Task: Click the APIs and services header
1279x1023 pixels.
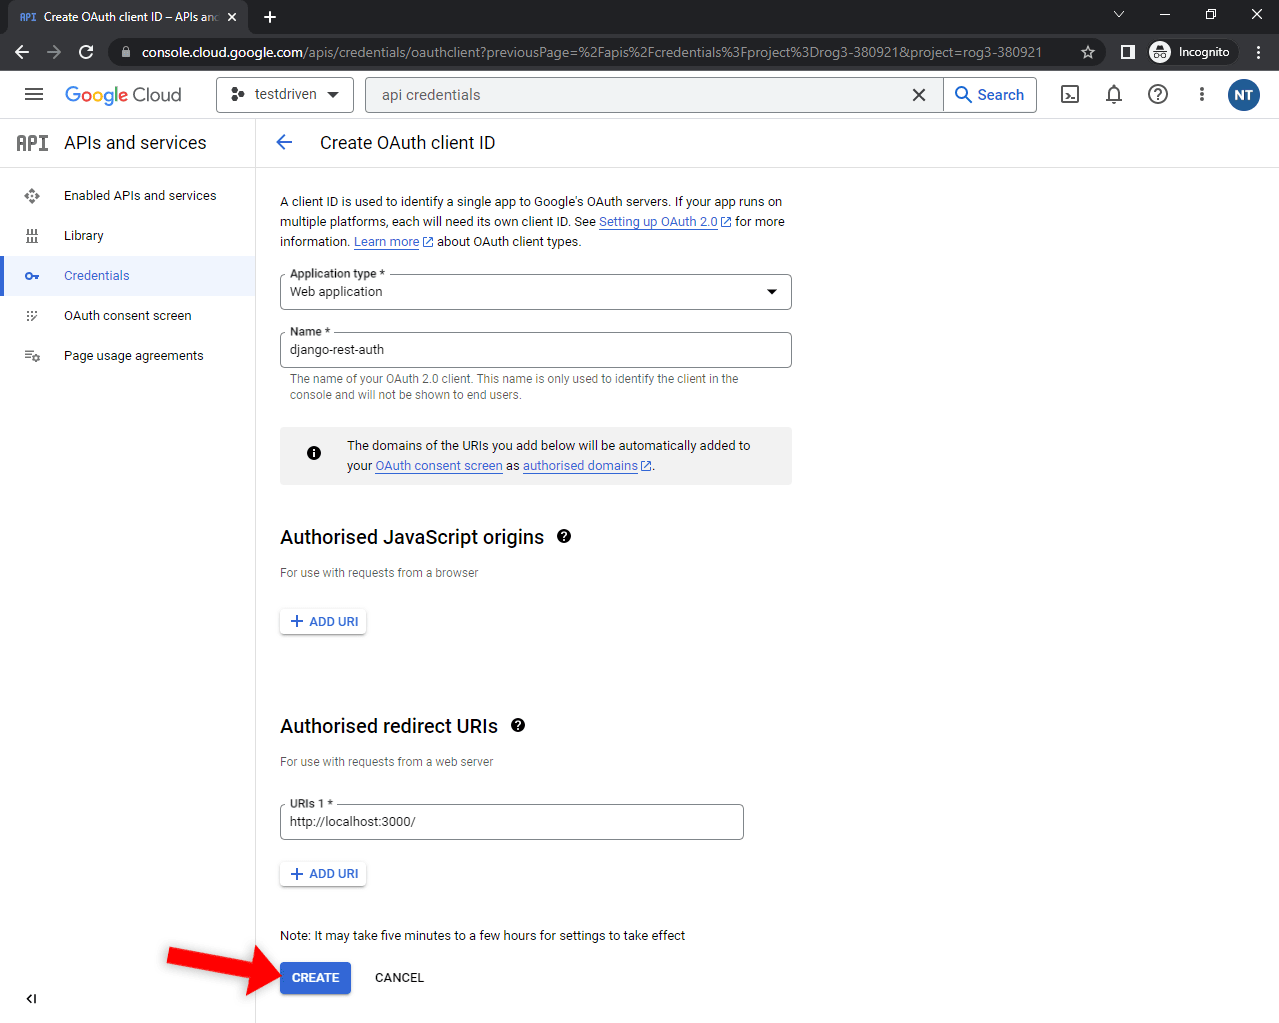Action: [135, 143]
